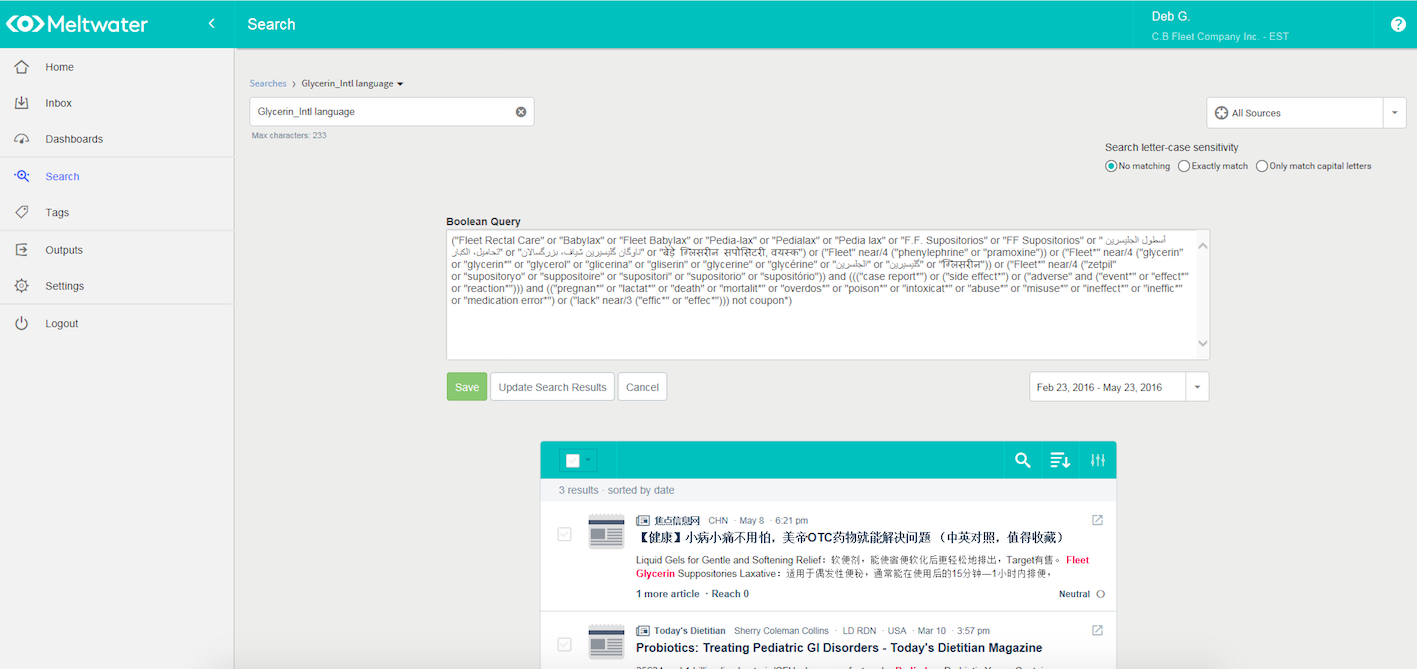
Task: Click the green Save button
Action: click(467, 387)
